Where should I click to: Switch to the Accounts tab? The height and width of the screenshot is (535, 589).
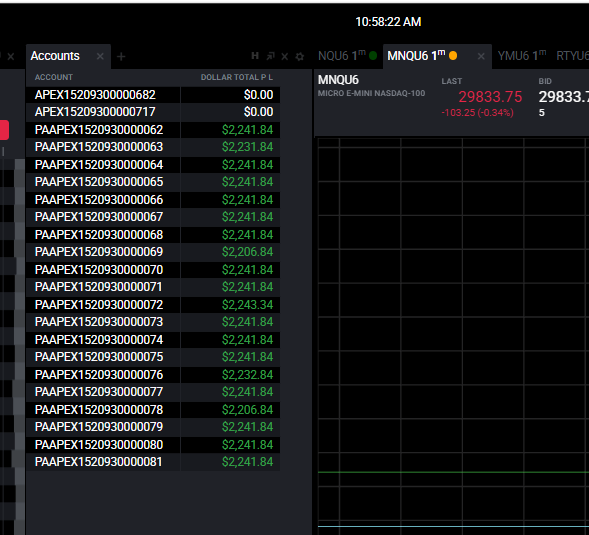point(55,56)
